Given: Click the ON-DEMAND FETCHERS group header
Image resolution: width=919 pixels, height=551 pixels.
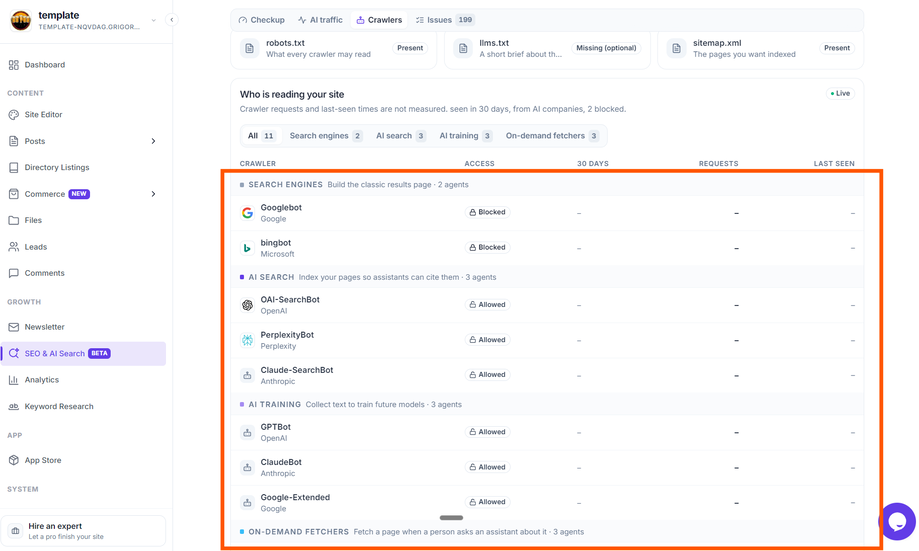Looking at the screenshot, I should tap(547, 532).
